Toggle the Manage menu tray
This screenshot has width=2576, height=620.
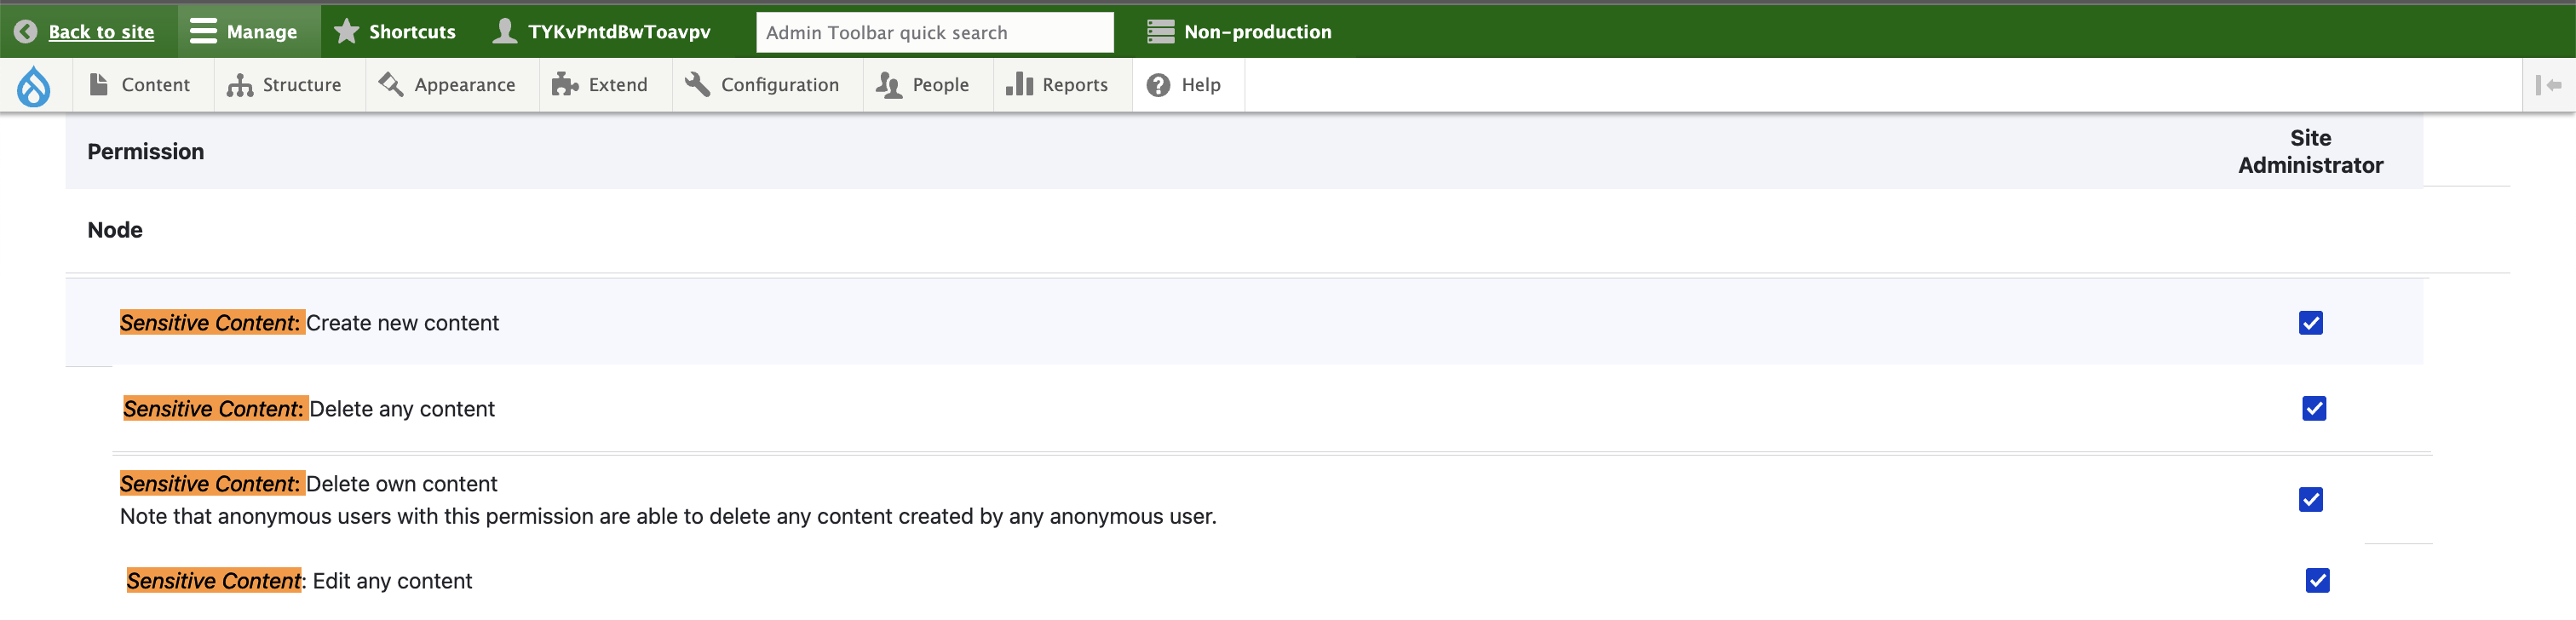tap(245, 32)
